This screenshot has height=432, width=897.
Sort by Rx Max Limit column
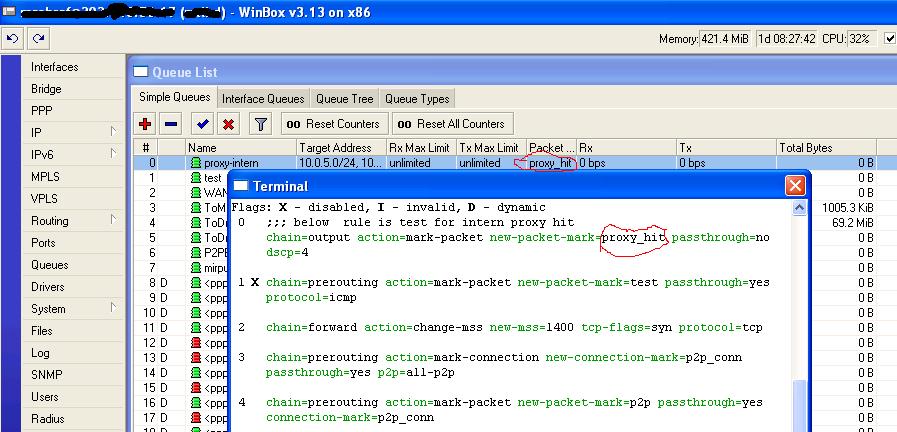tap(421, 148)
